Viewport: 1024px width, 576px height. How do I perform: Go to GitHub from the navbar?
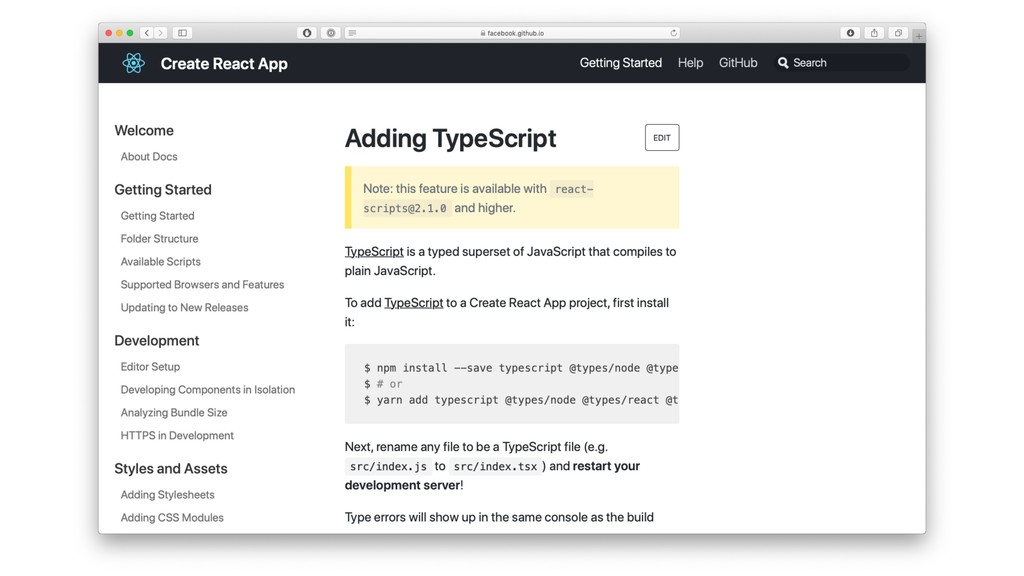pyautogui.click(x=738, y=63)
